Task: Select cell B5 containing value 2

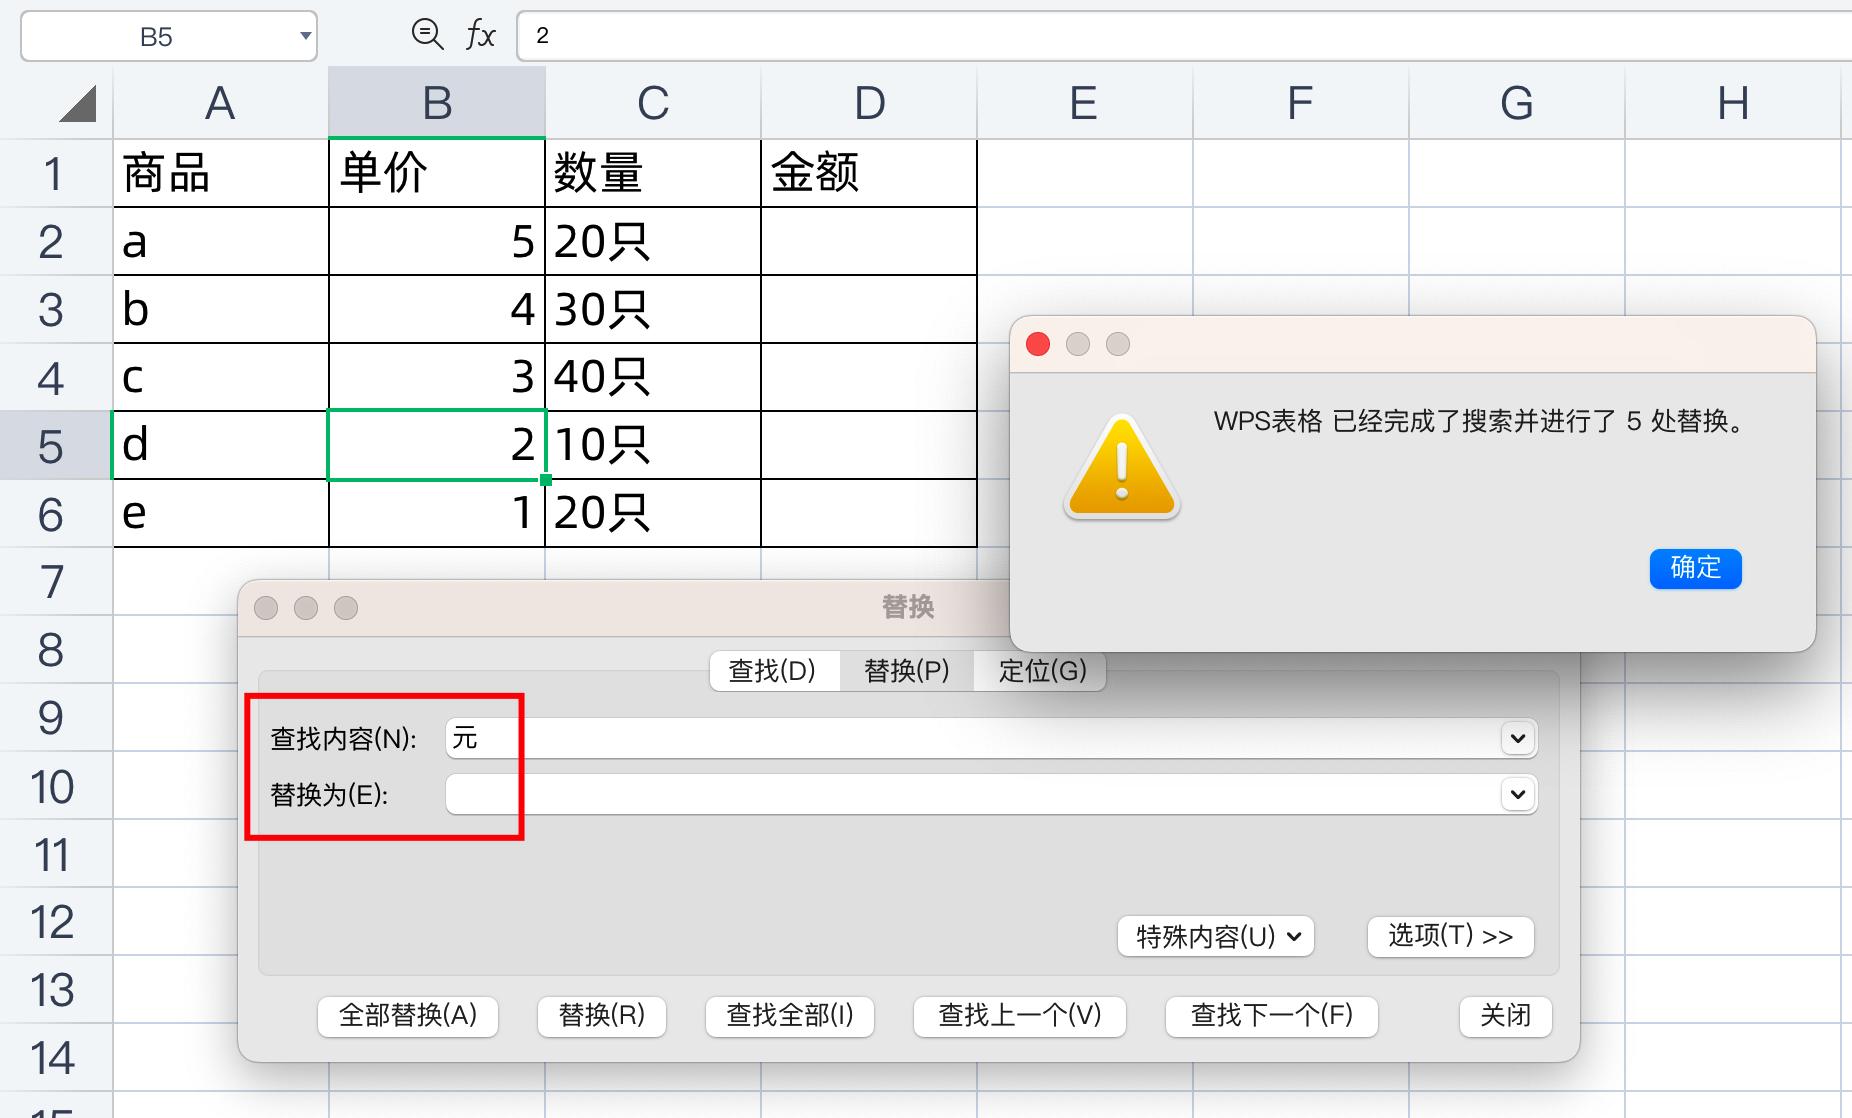Action: tap(435, 446)
